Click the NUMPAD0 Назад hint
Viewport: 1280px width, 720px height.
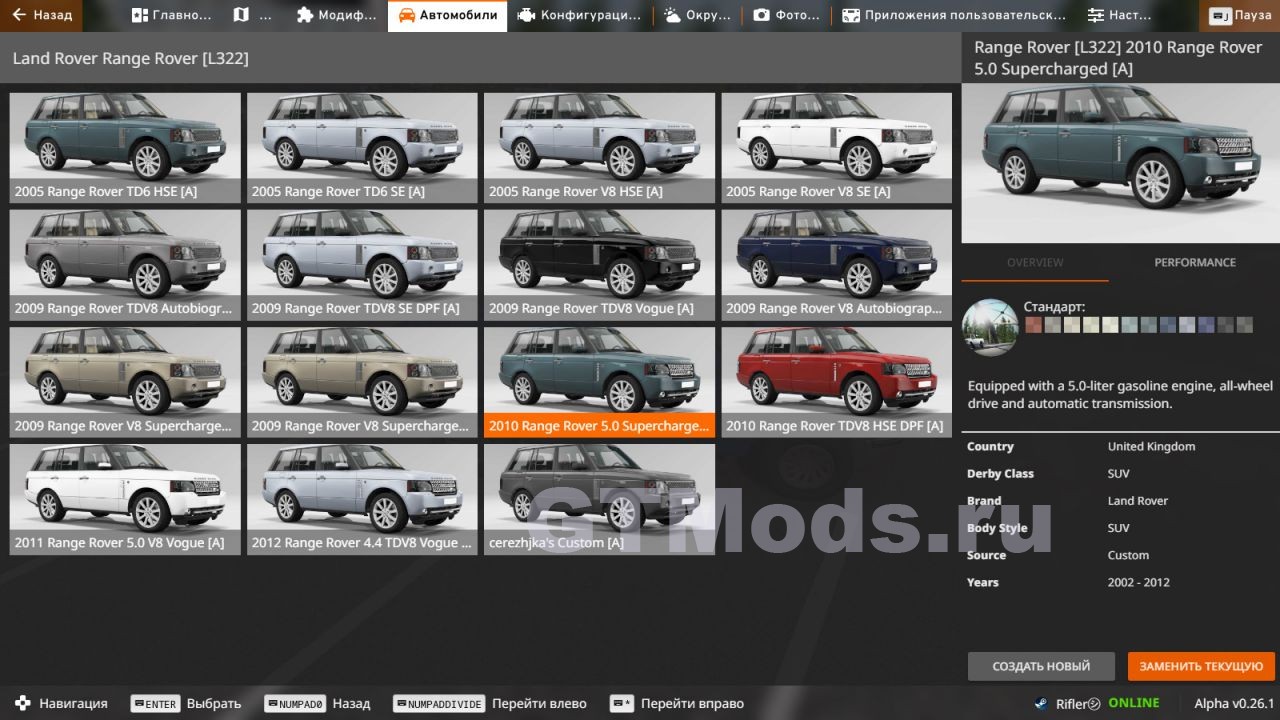tap(317, 703)
